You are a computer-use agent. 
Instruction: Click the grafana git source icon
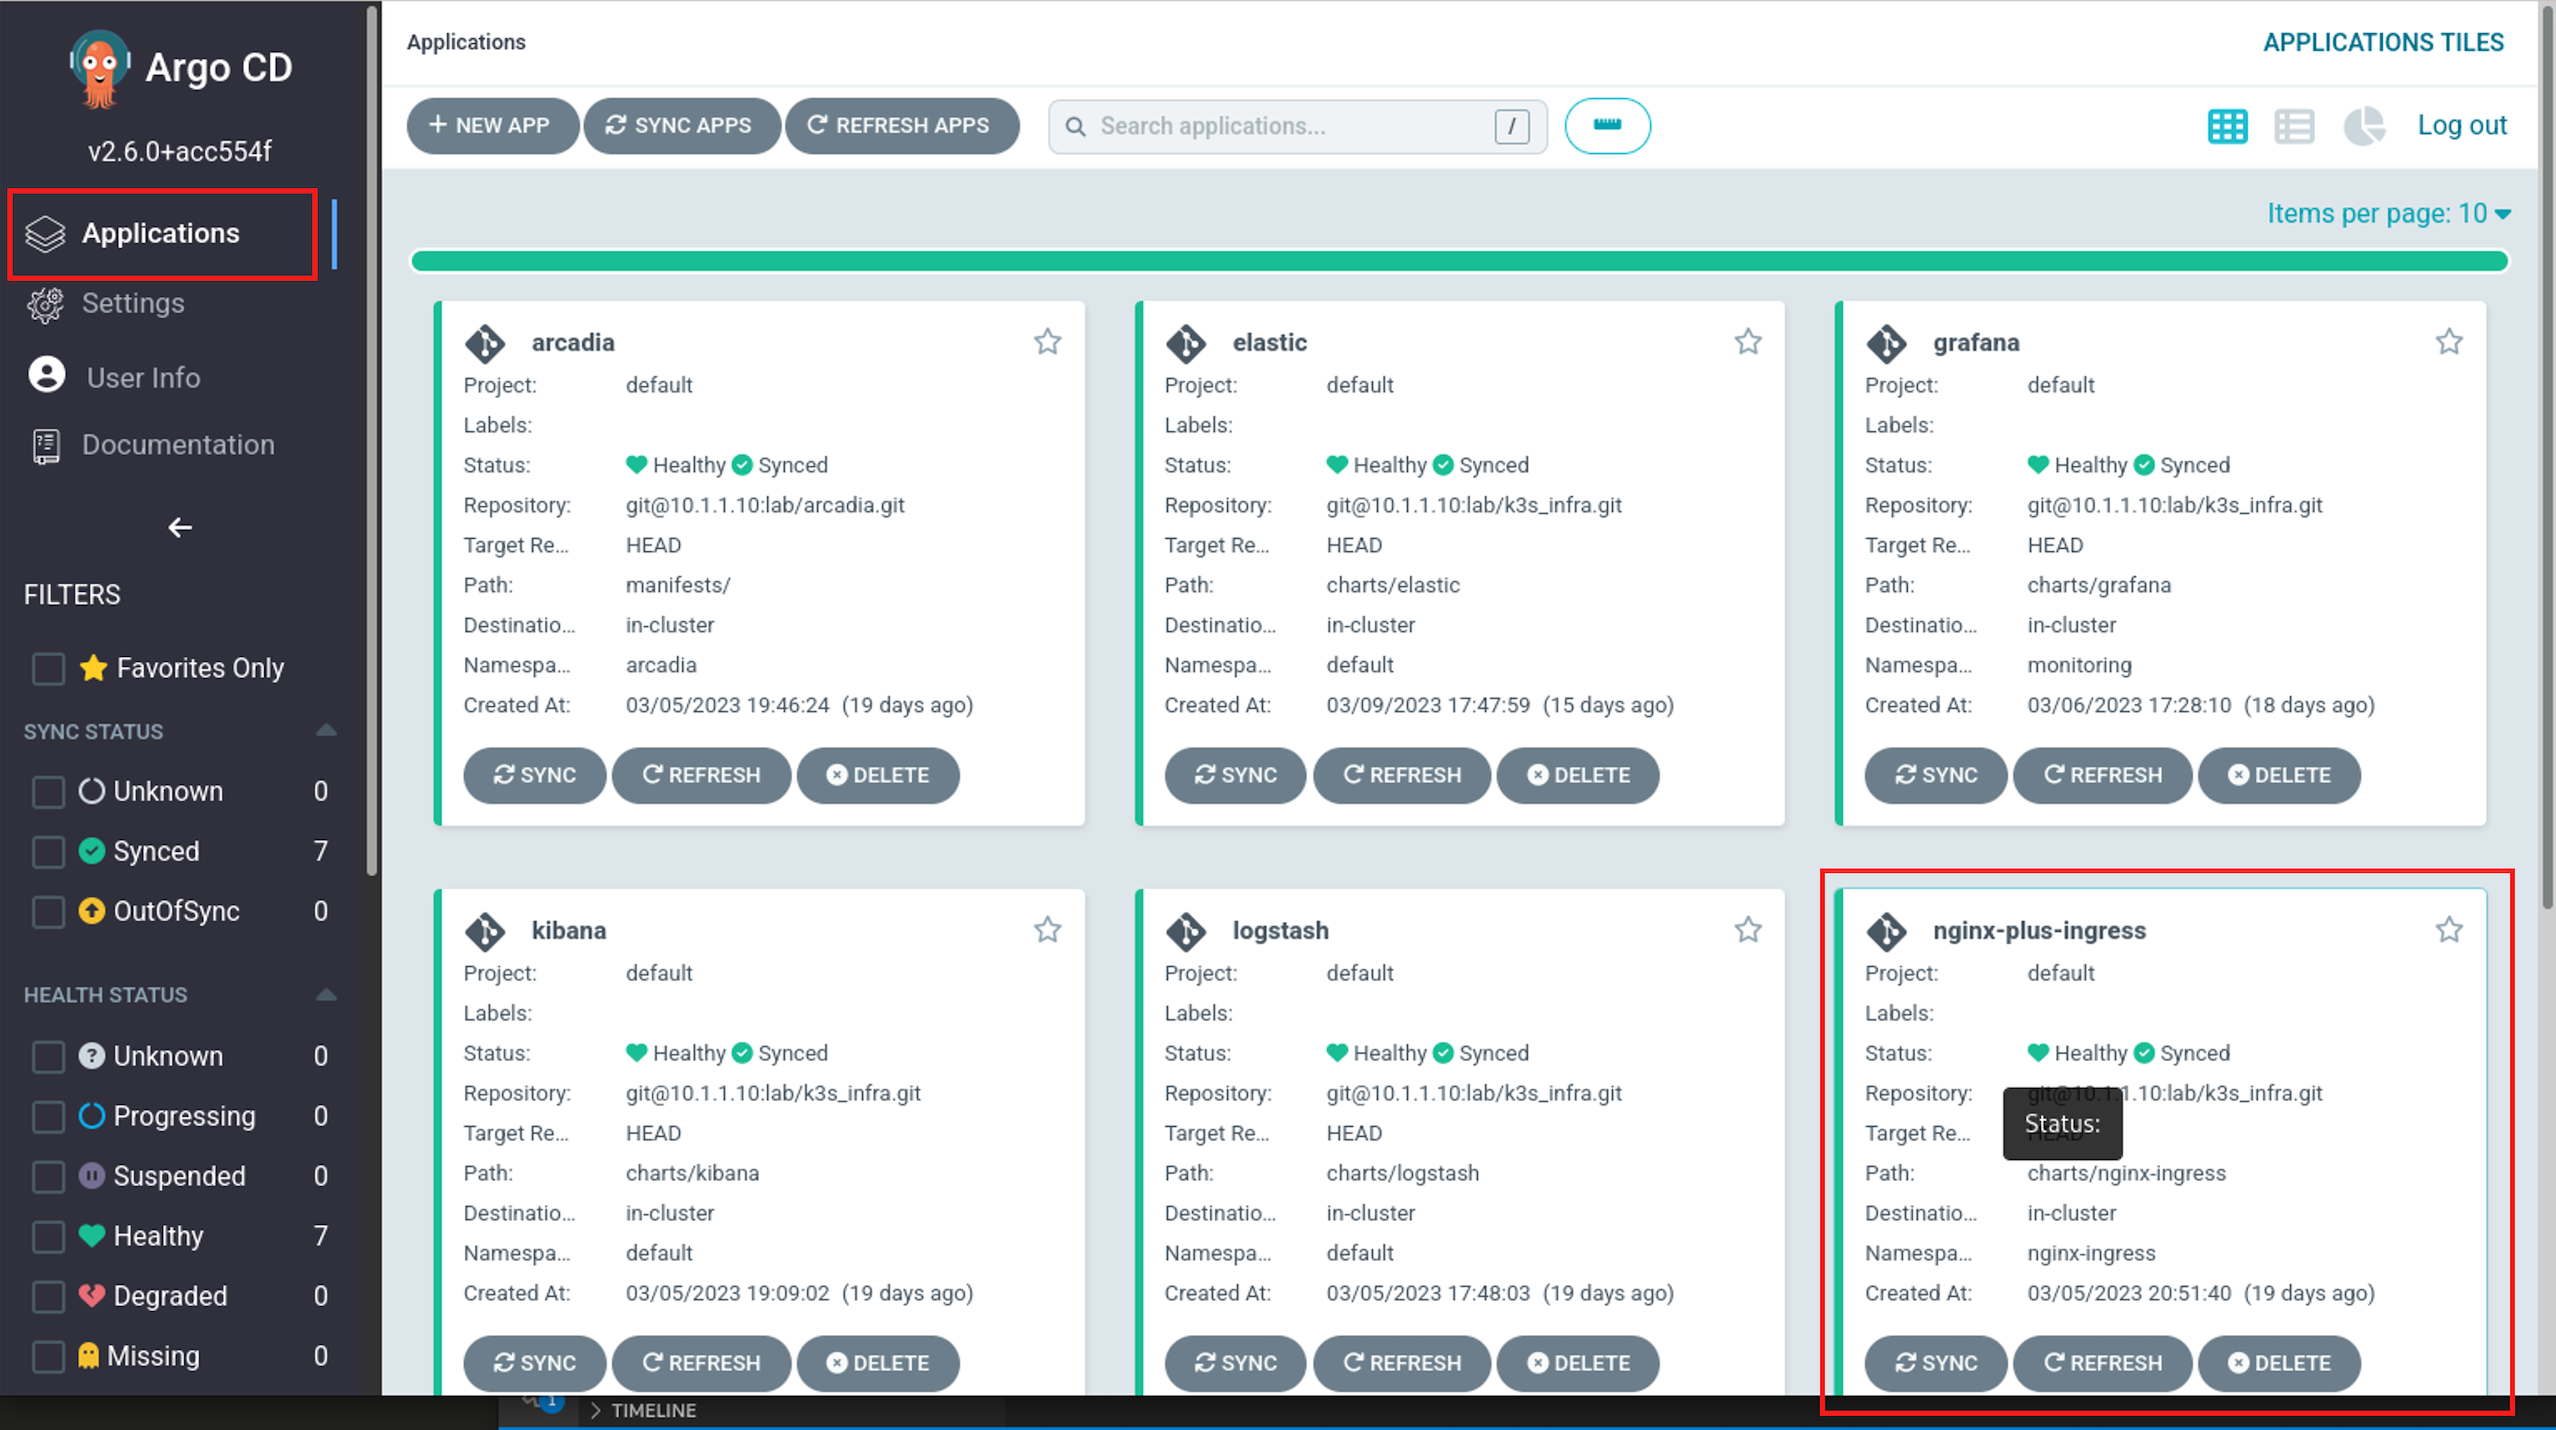point(1886,343)
